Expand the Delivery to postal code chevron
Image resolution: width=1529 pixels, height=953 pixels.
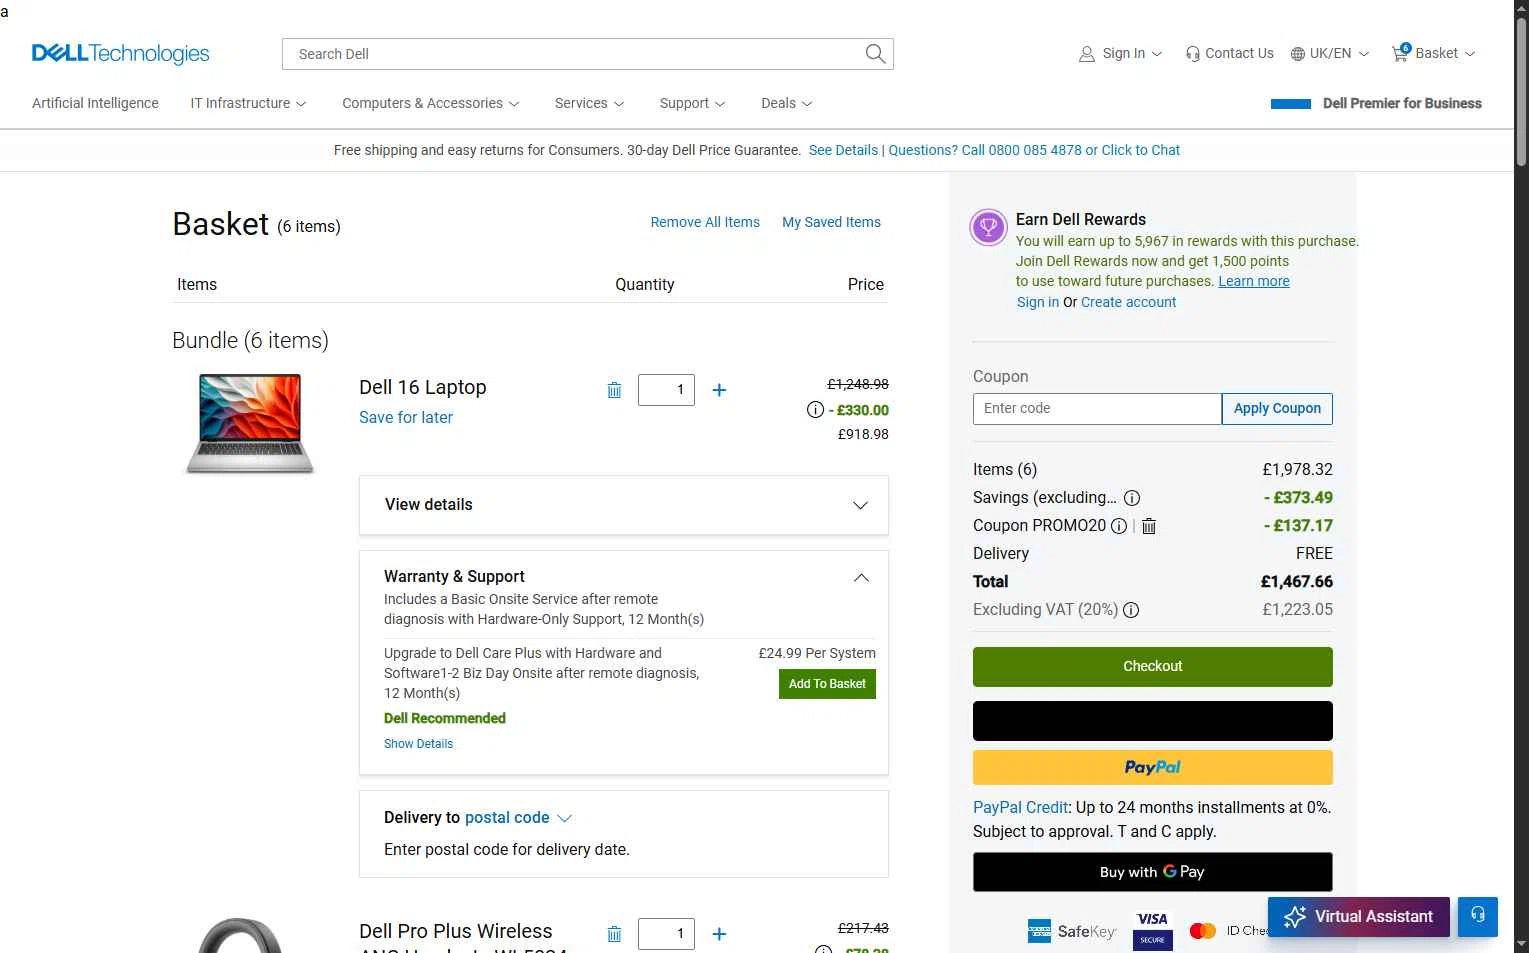(564, 818)
